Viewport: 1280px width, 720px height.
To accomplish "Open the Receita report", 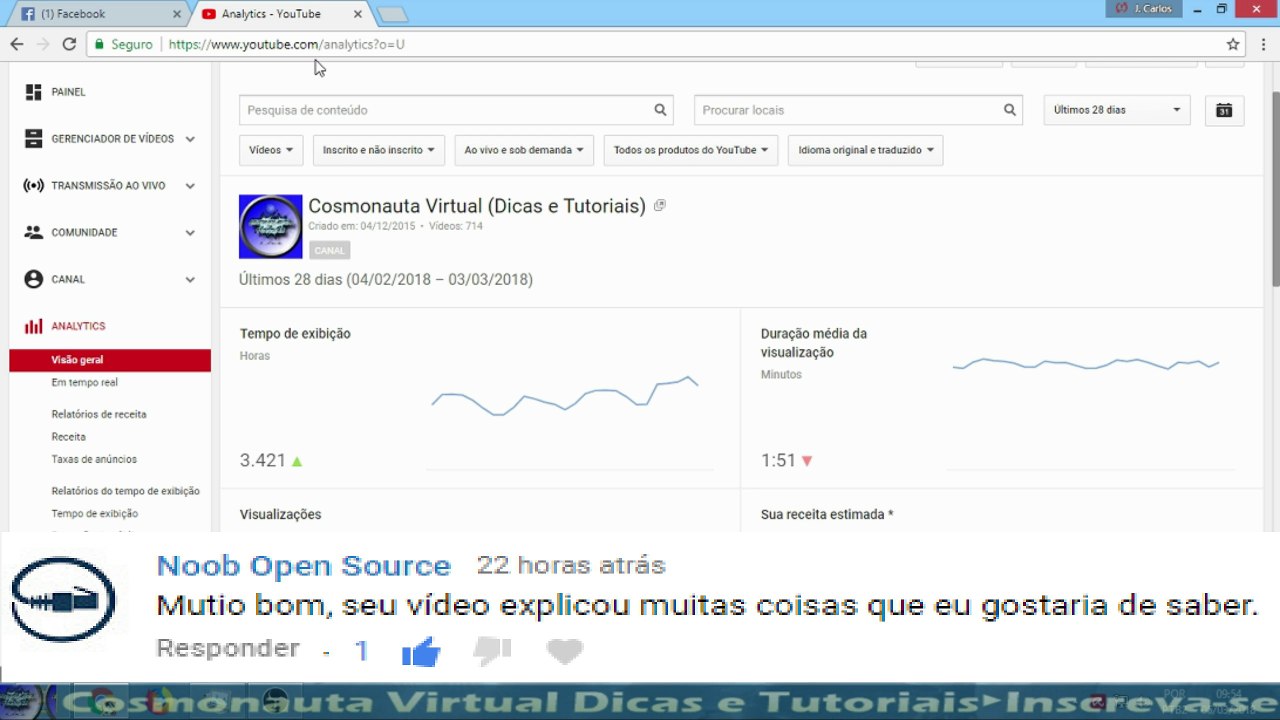I will click(69, 437).
